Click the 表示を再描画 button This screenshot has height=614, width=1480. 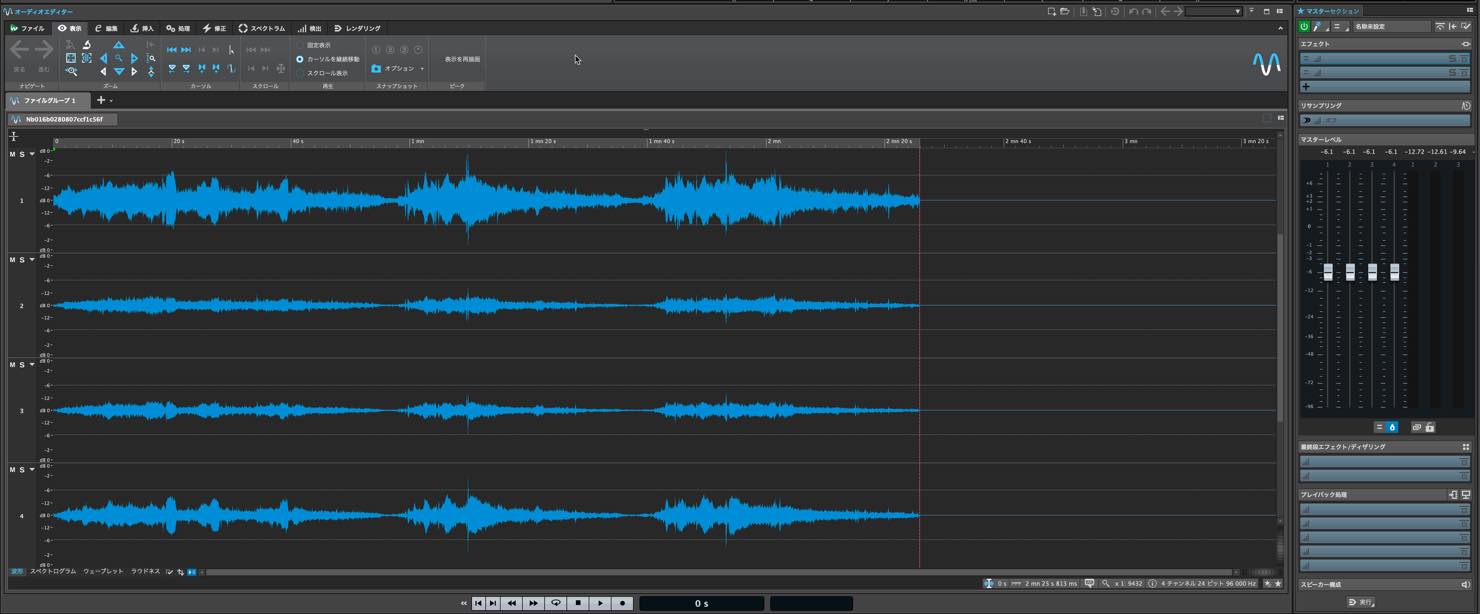[x=462, y=59]
